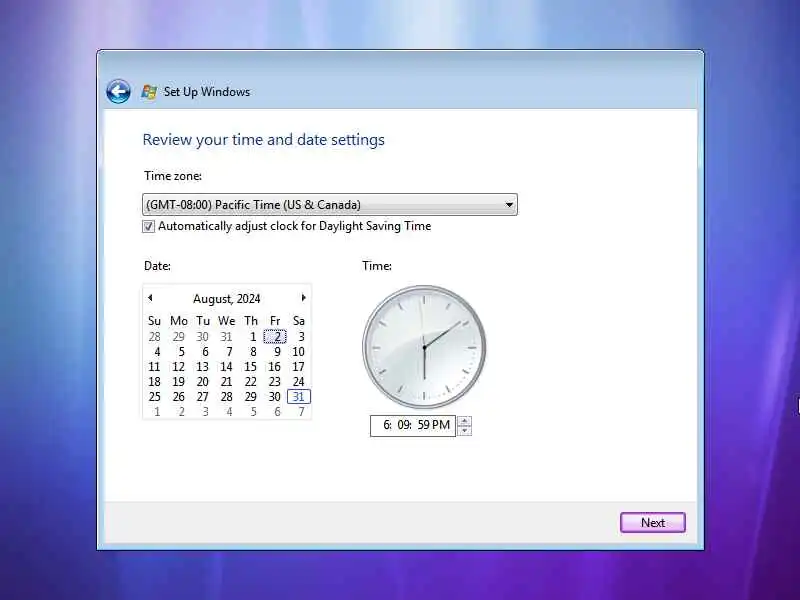Choose August 22 on the calendar
Viewport: 800px width, 600px height.
click(251, 382)
